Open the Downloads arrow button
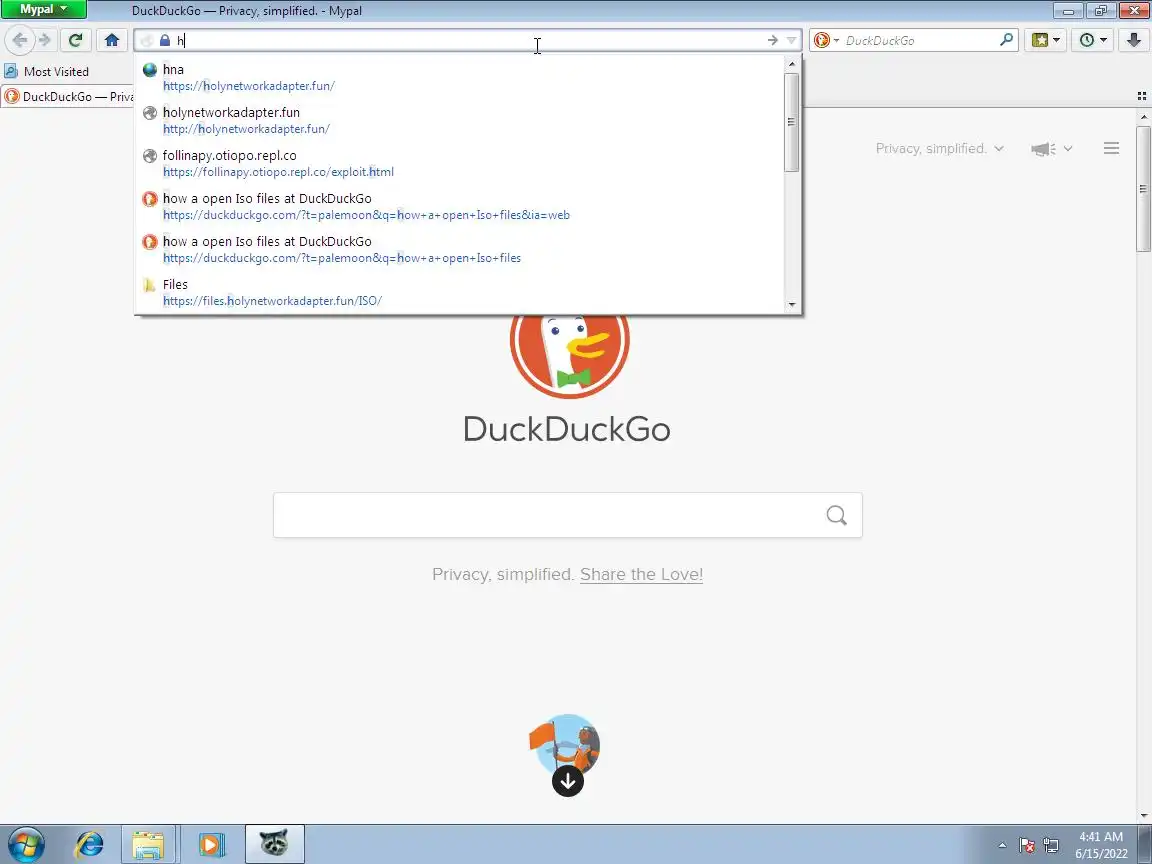1152x864 pixels. point(1134,40)
